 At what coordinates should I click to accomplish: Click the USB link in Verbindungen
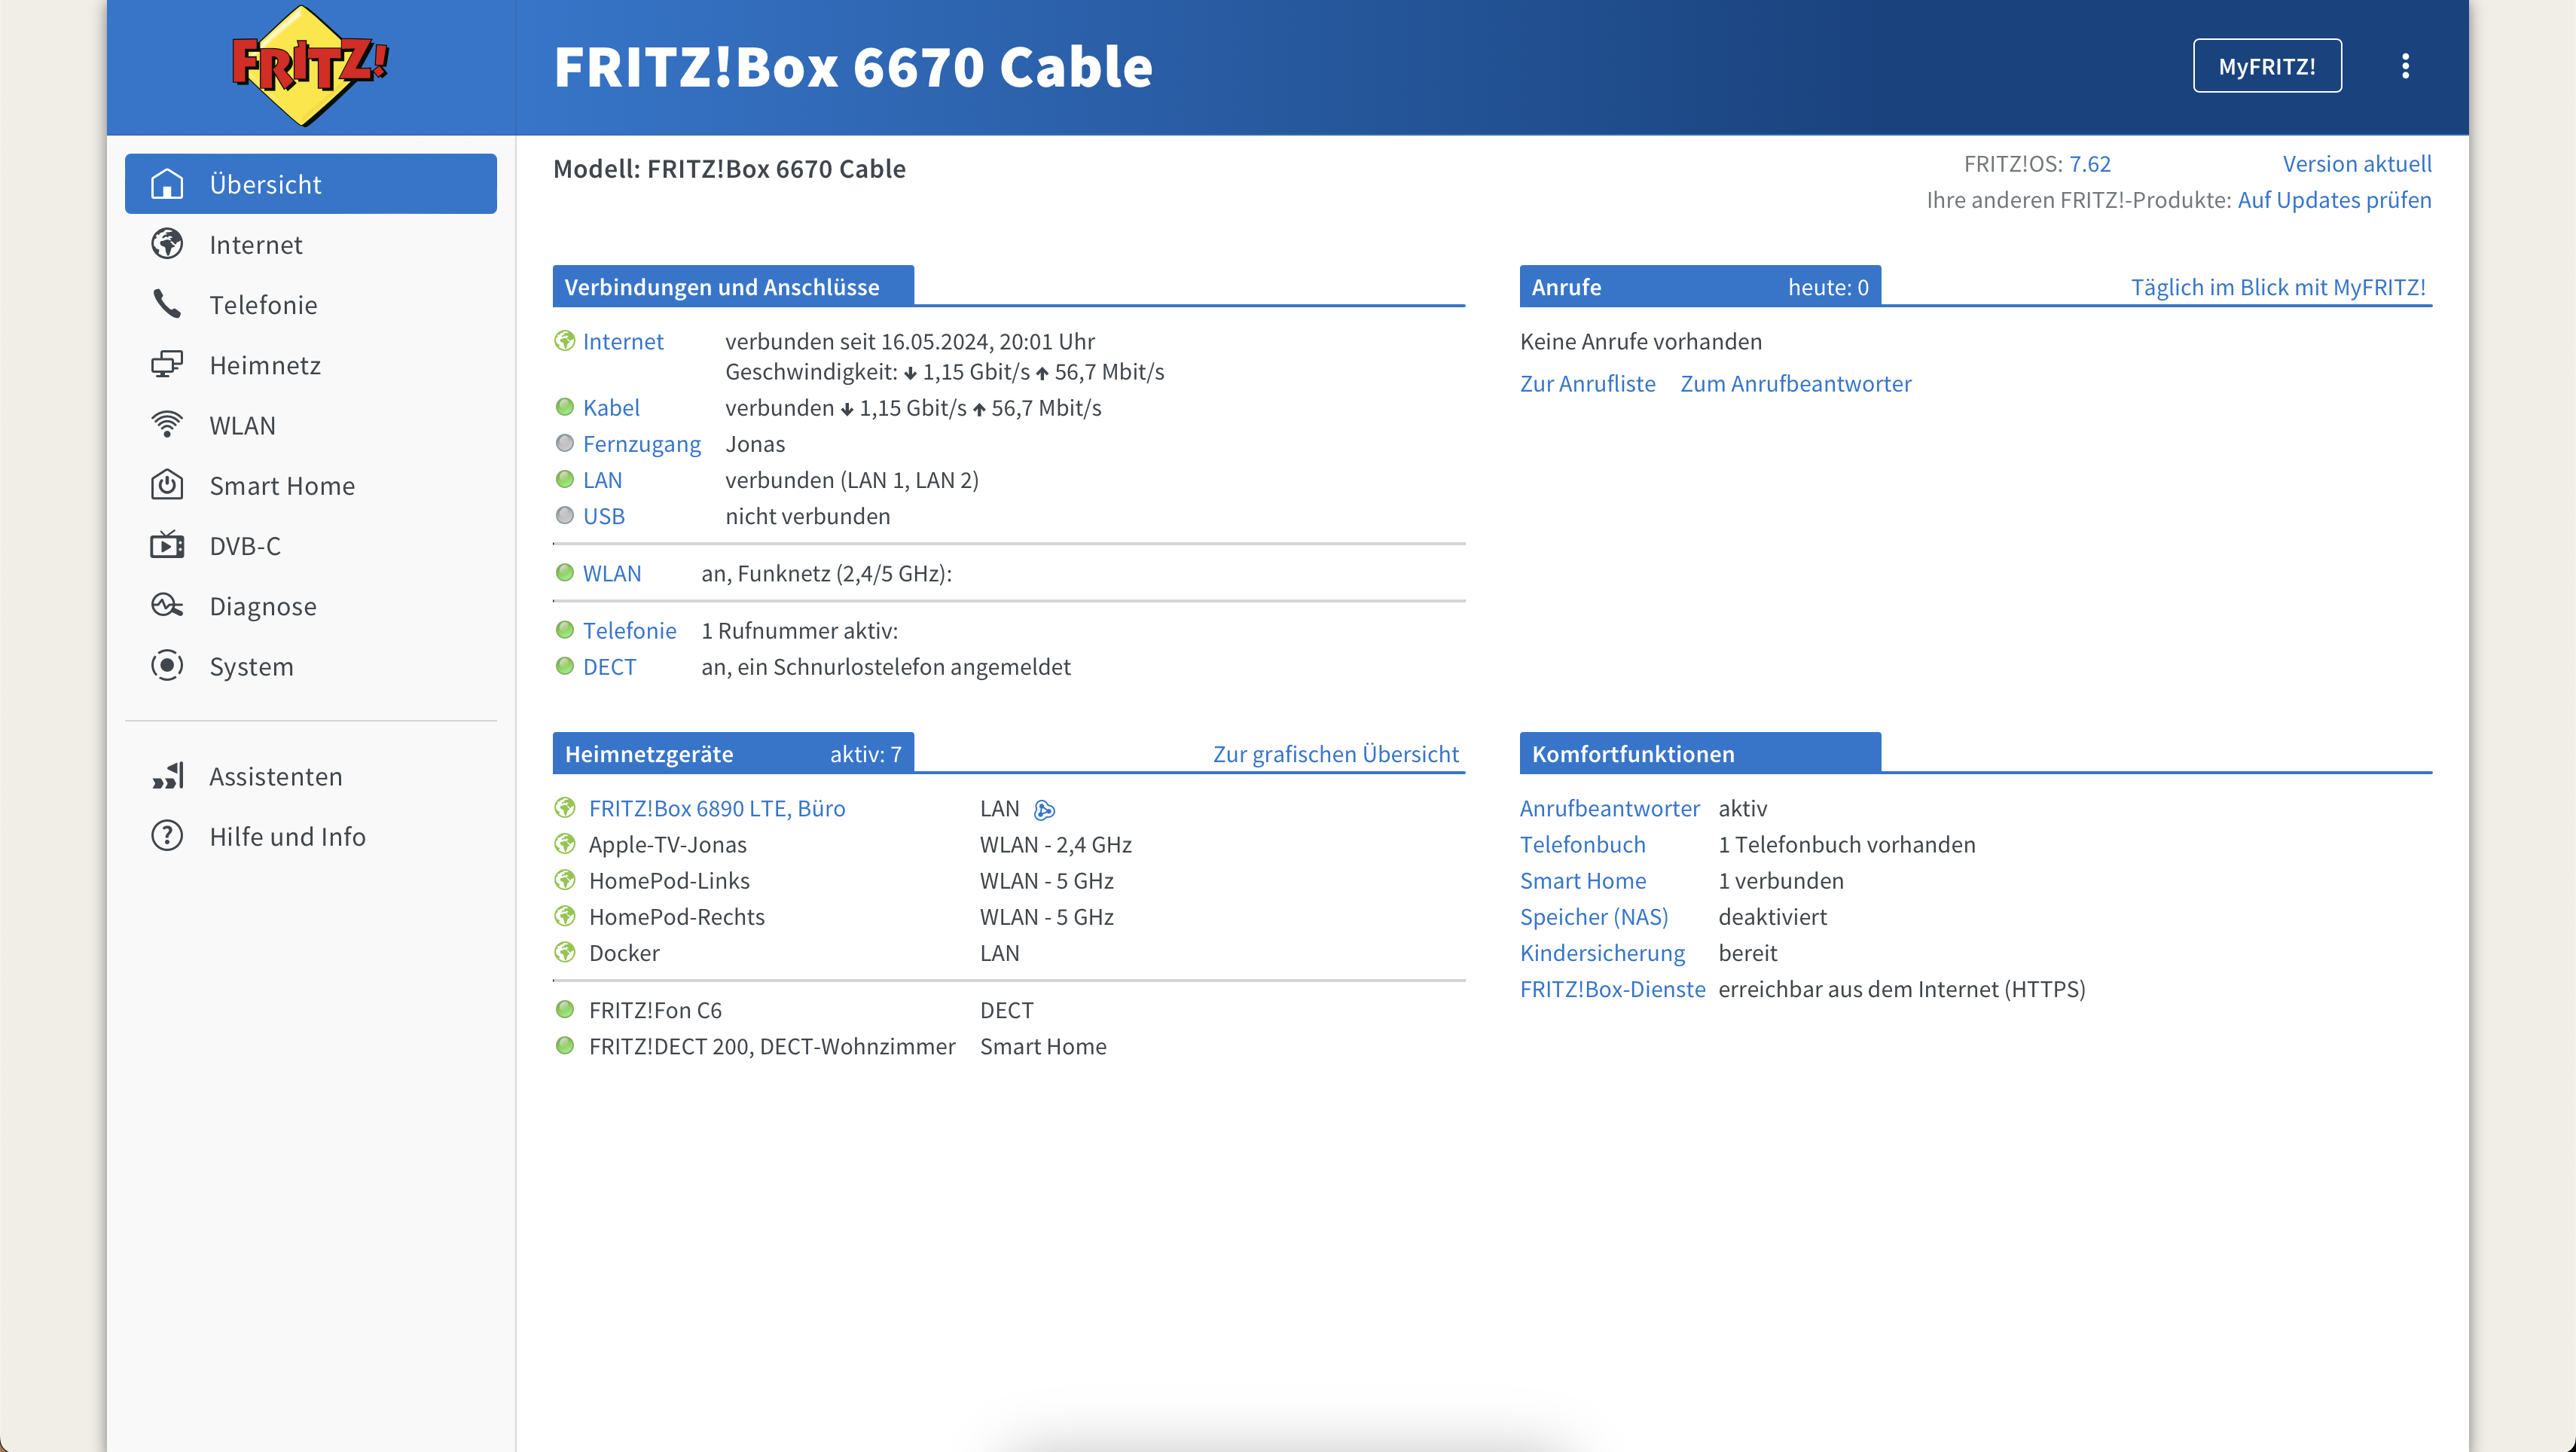[x=603, y=515]
